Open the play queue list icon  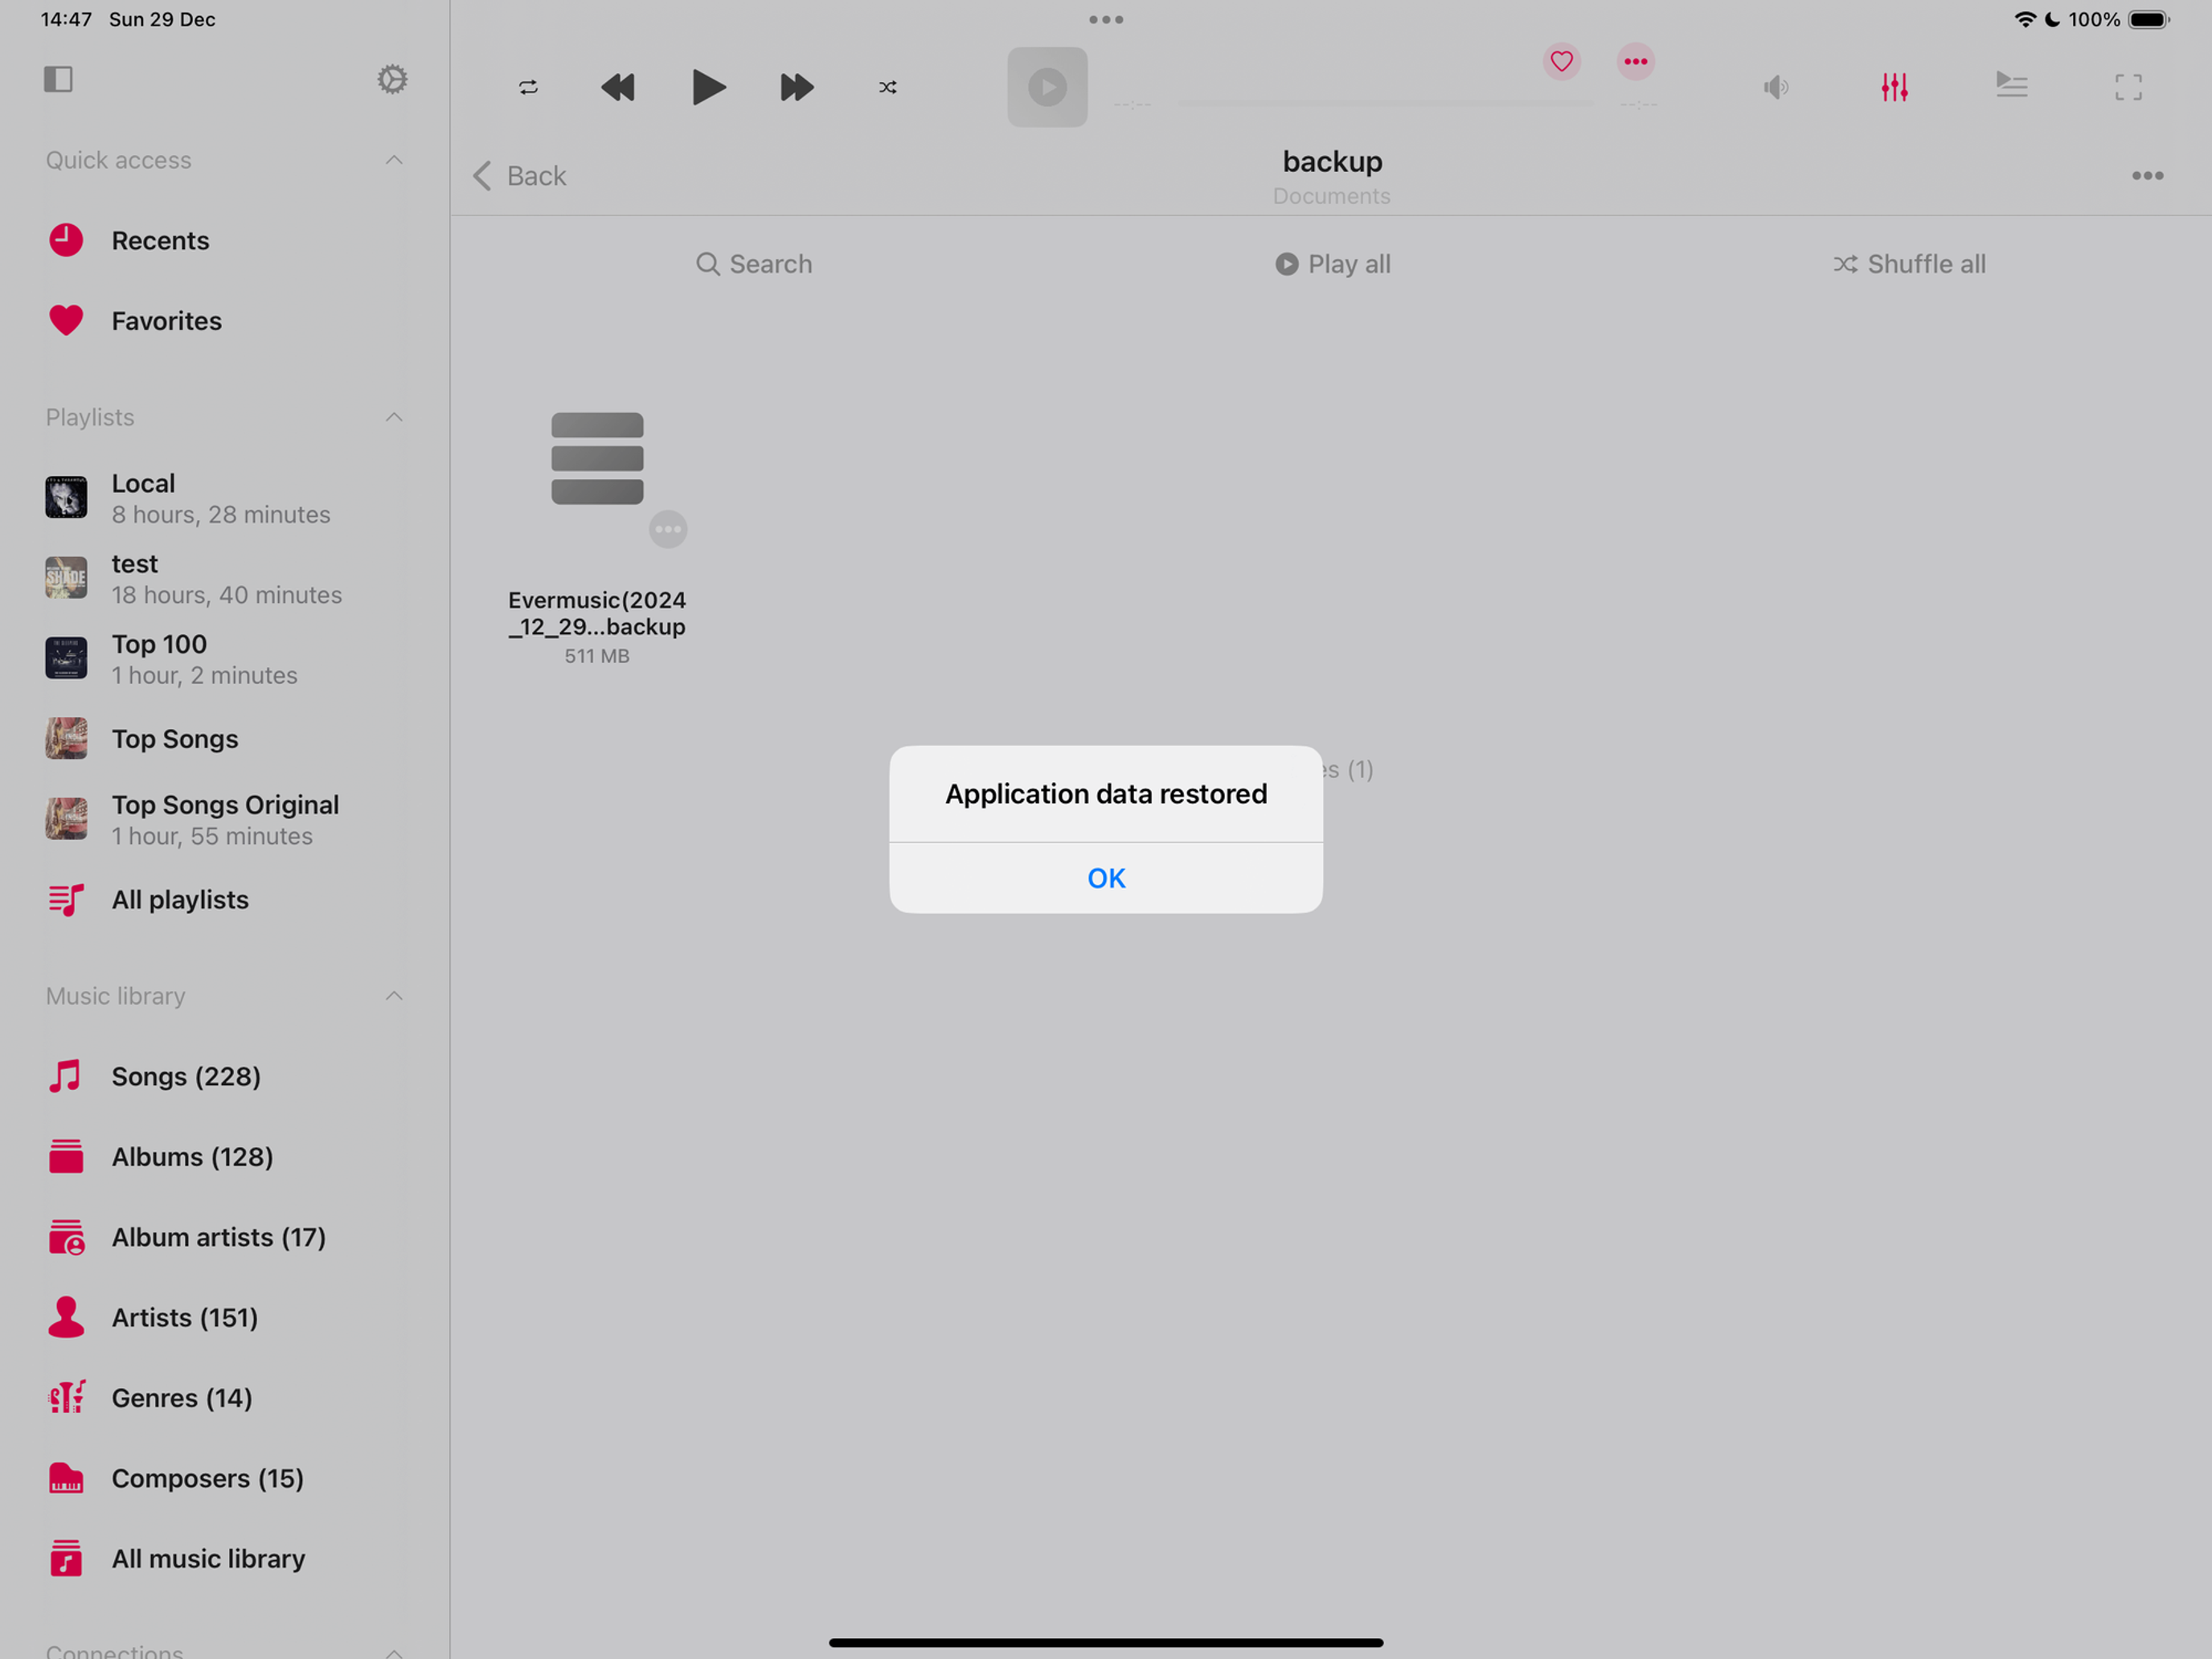click(2011, 85)
